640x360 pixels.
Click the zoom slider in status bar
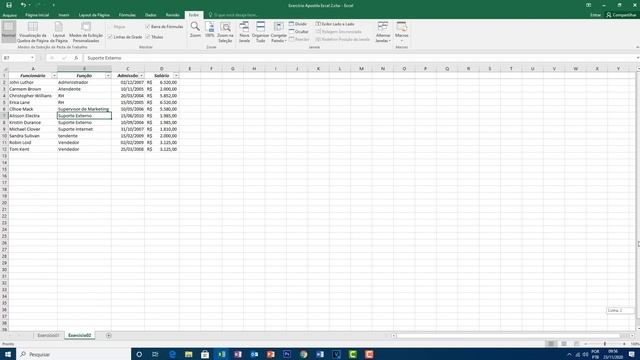pos(605,344)
